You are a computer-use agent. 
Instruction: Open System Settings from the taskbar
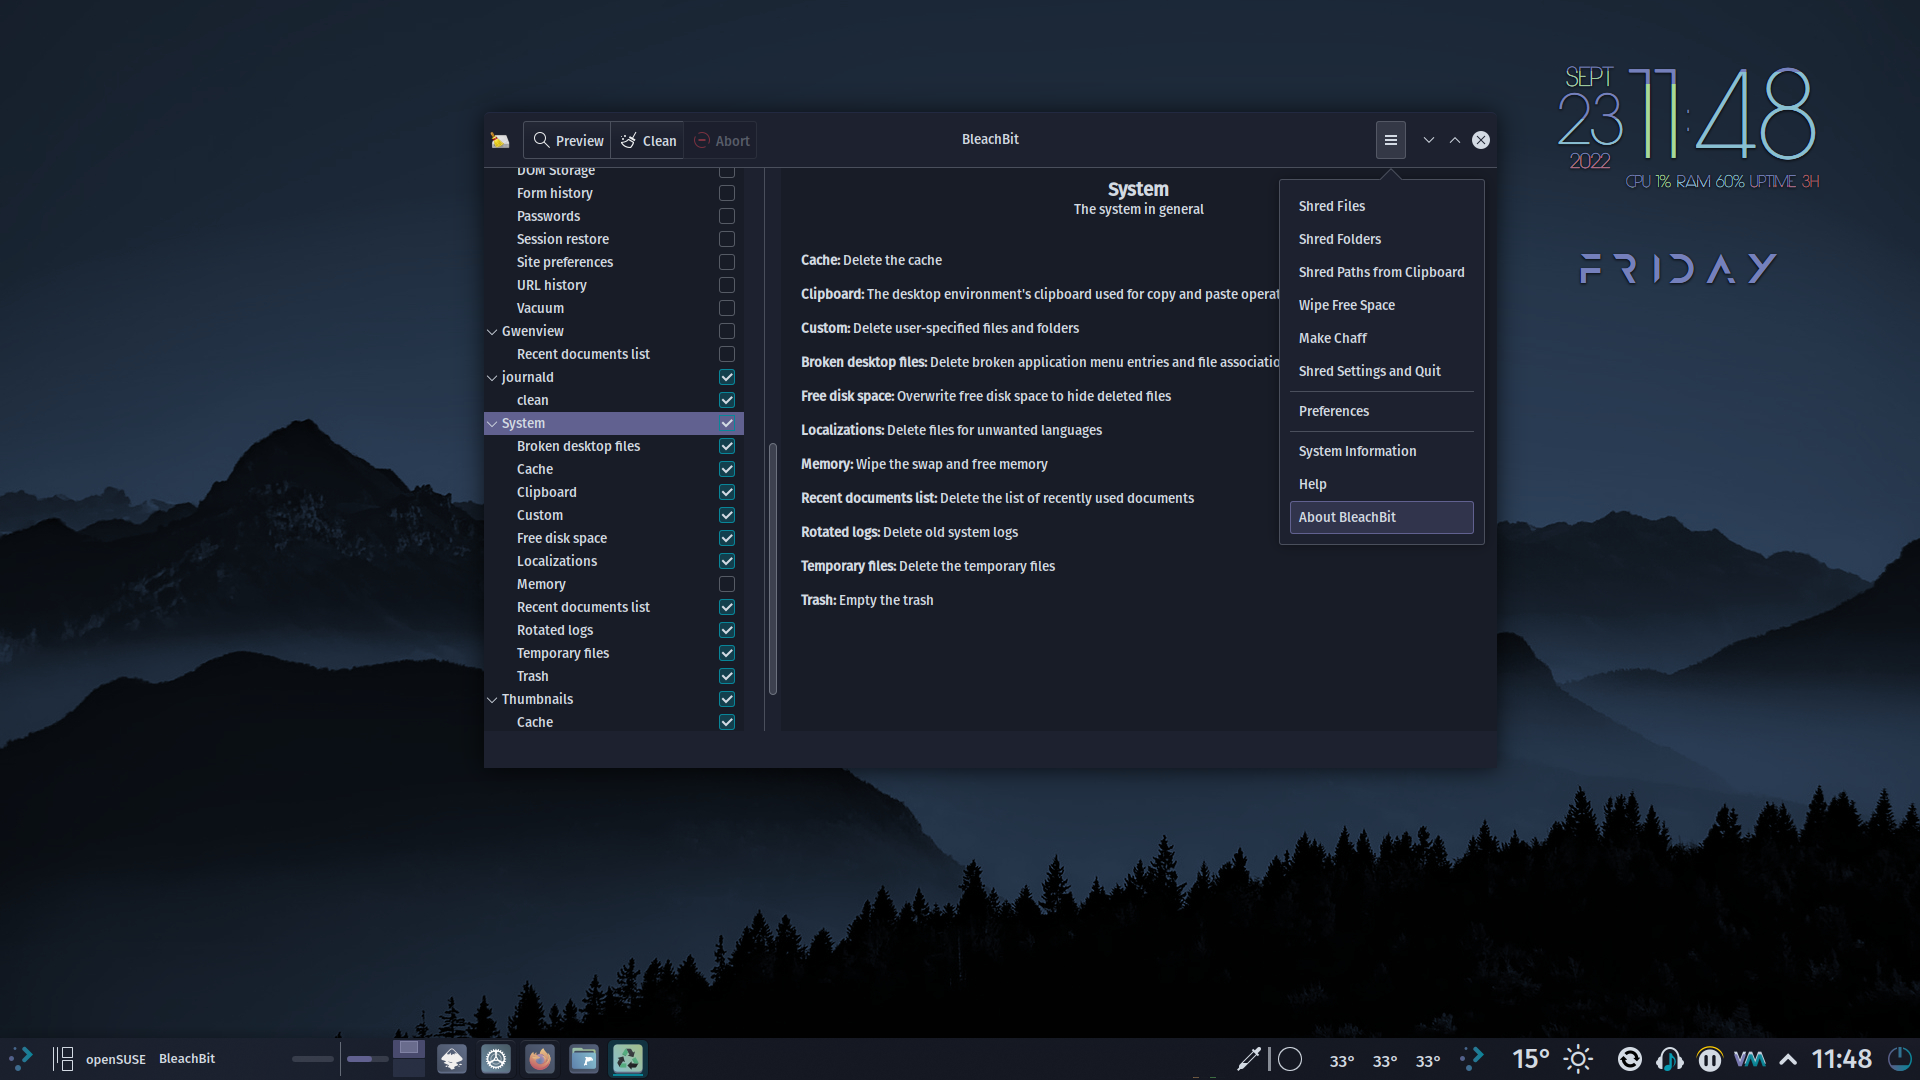[x=496, y=1058]
